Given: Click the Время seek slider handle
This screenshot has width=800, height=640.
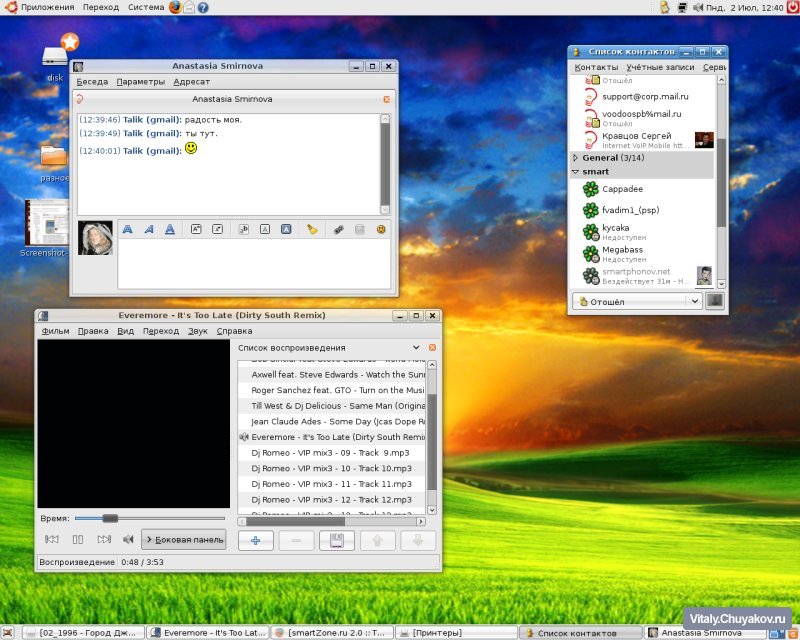Looking at the screenshot, I should (x=110, y=519).
